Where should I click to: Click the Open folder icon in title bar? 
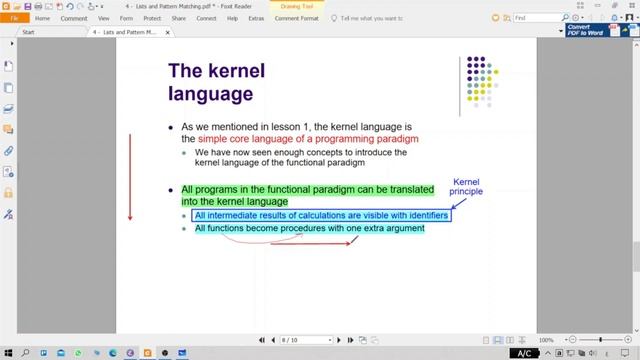17,6
